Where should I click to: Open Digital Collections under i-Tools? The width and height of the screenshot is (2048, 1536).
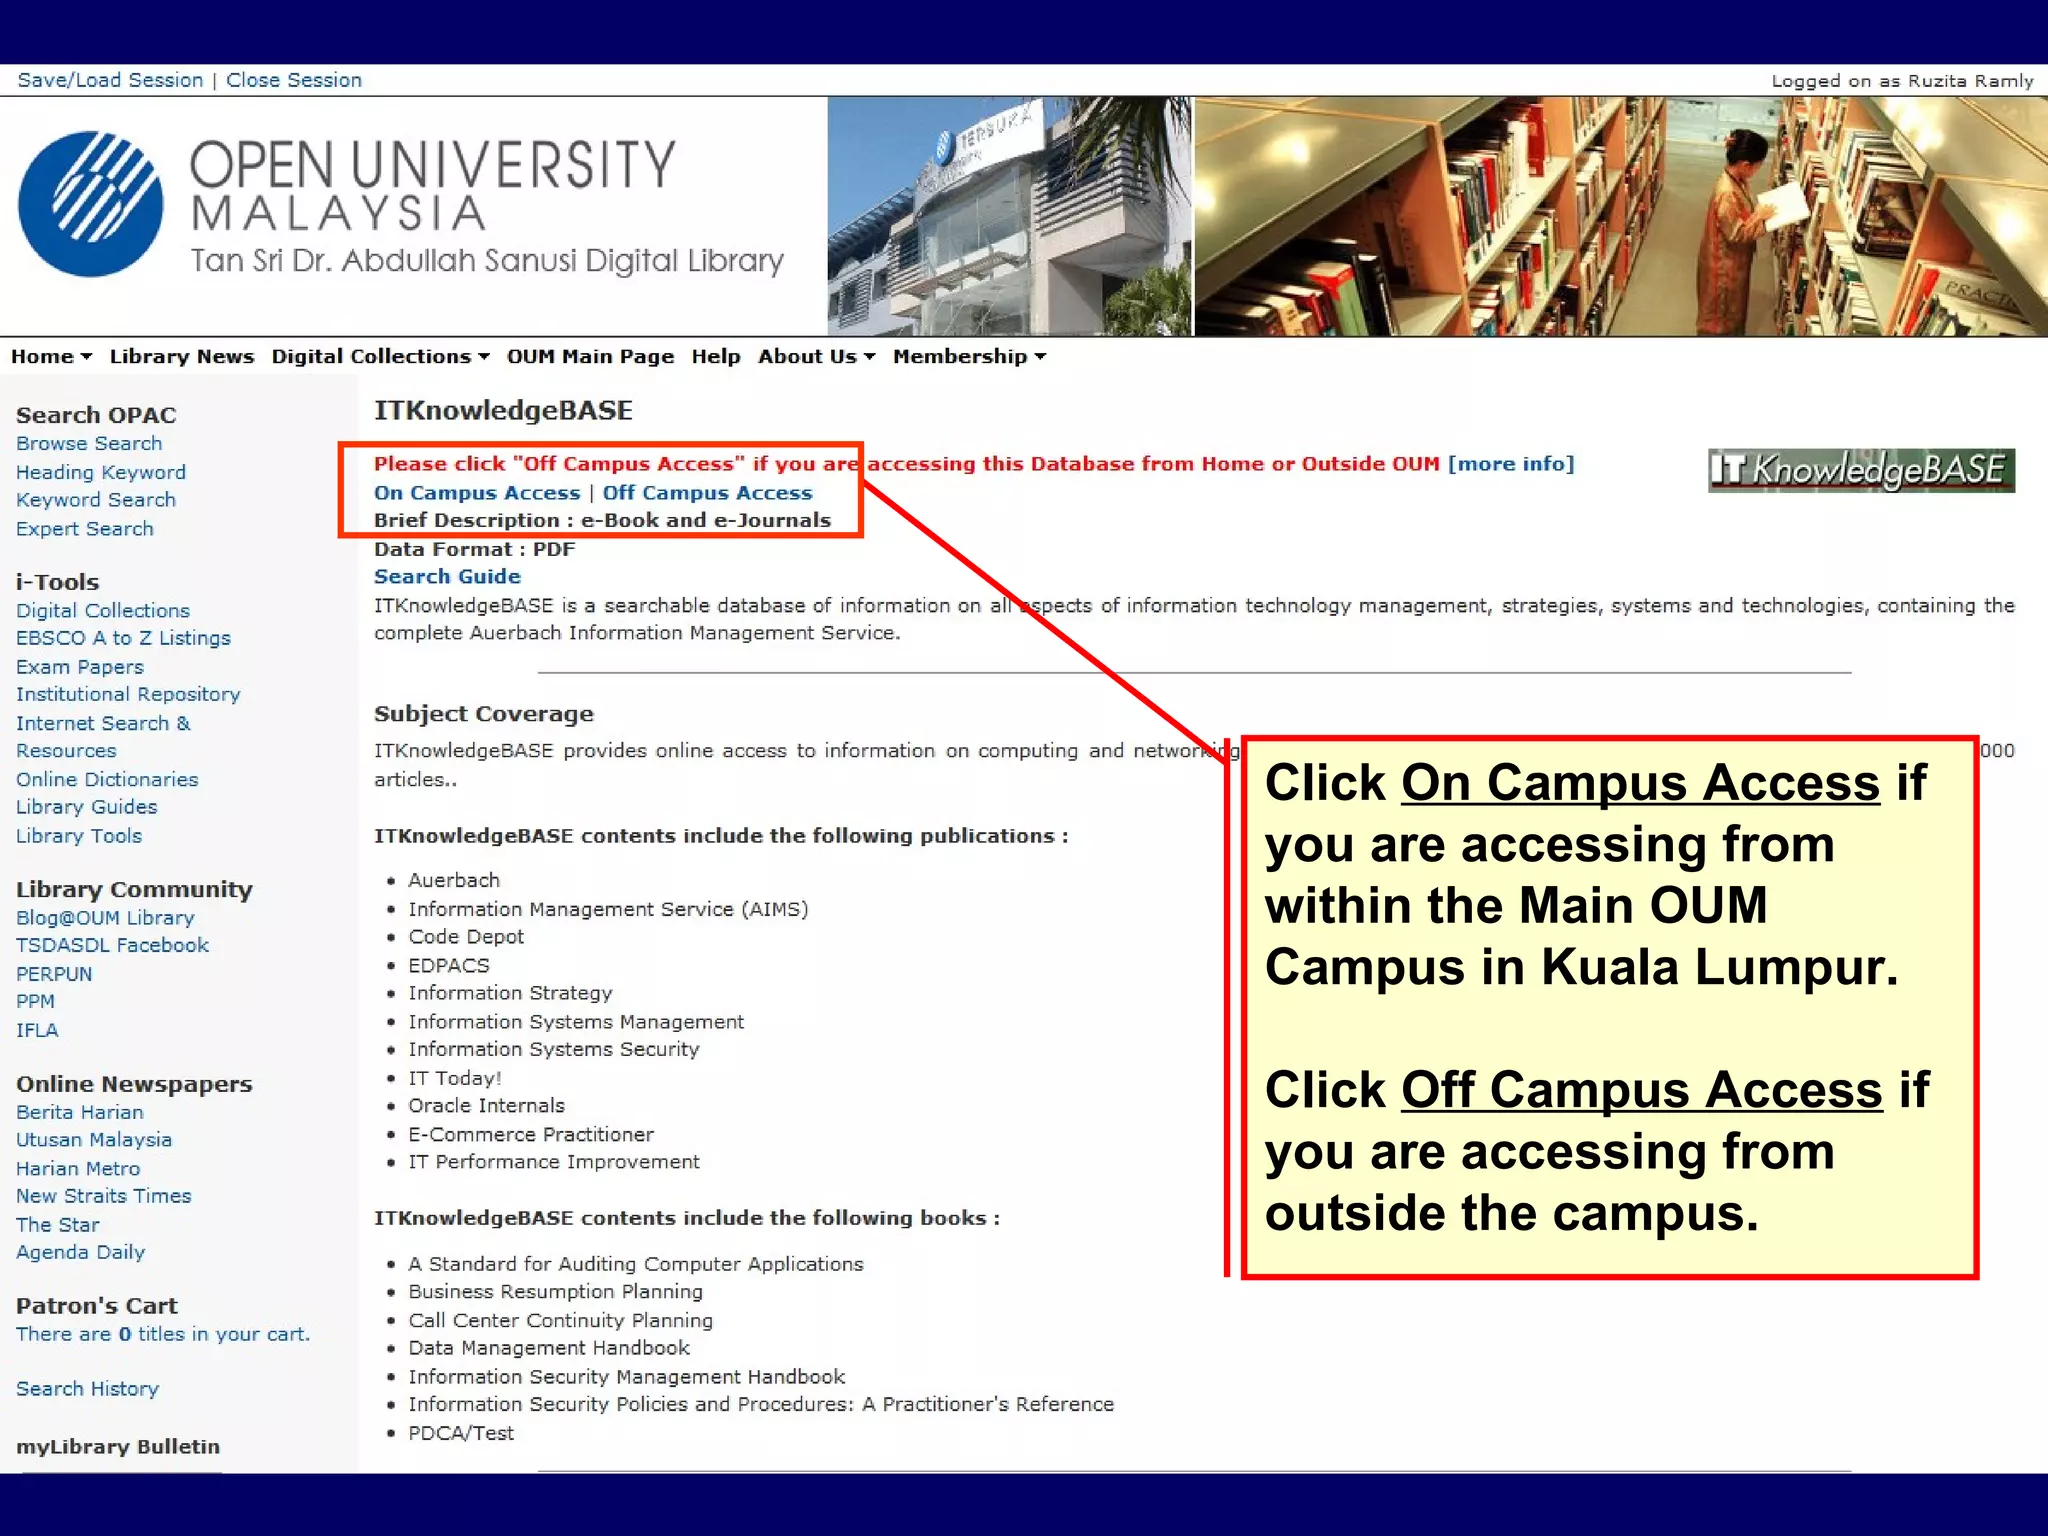[x=103, y=611]
